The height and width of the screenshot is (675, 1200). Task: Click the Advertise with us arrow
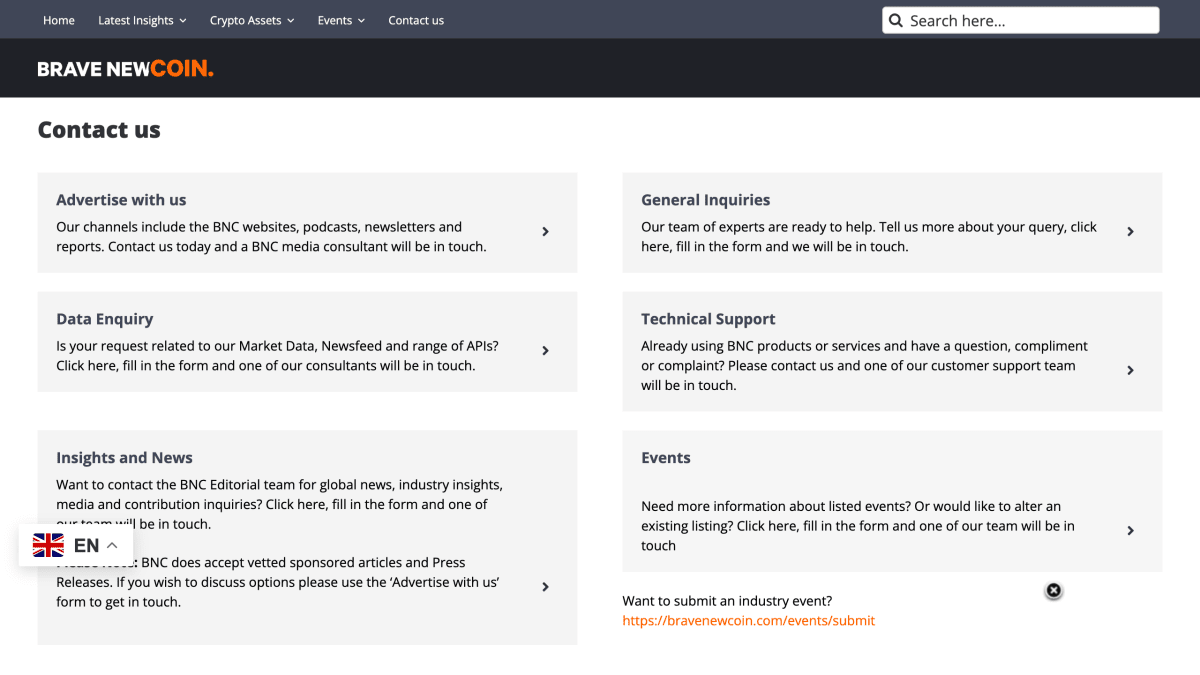pyautogui.click(x=545, y=231)
